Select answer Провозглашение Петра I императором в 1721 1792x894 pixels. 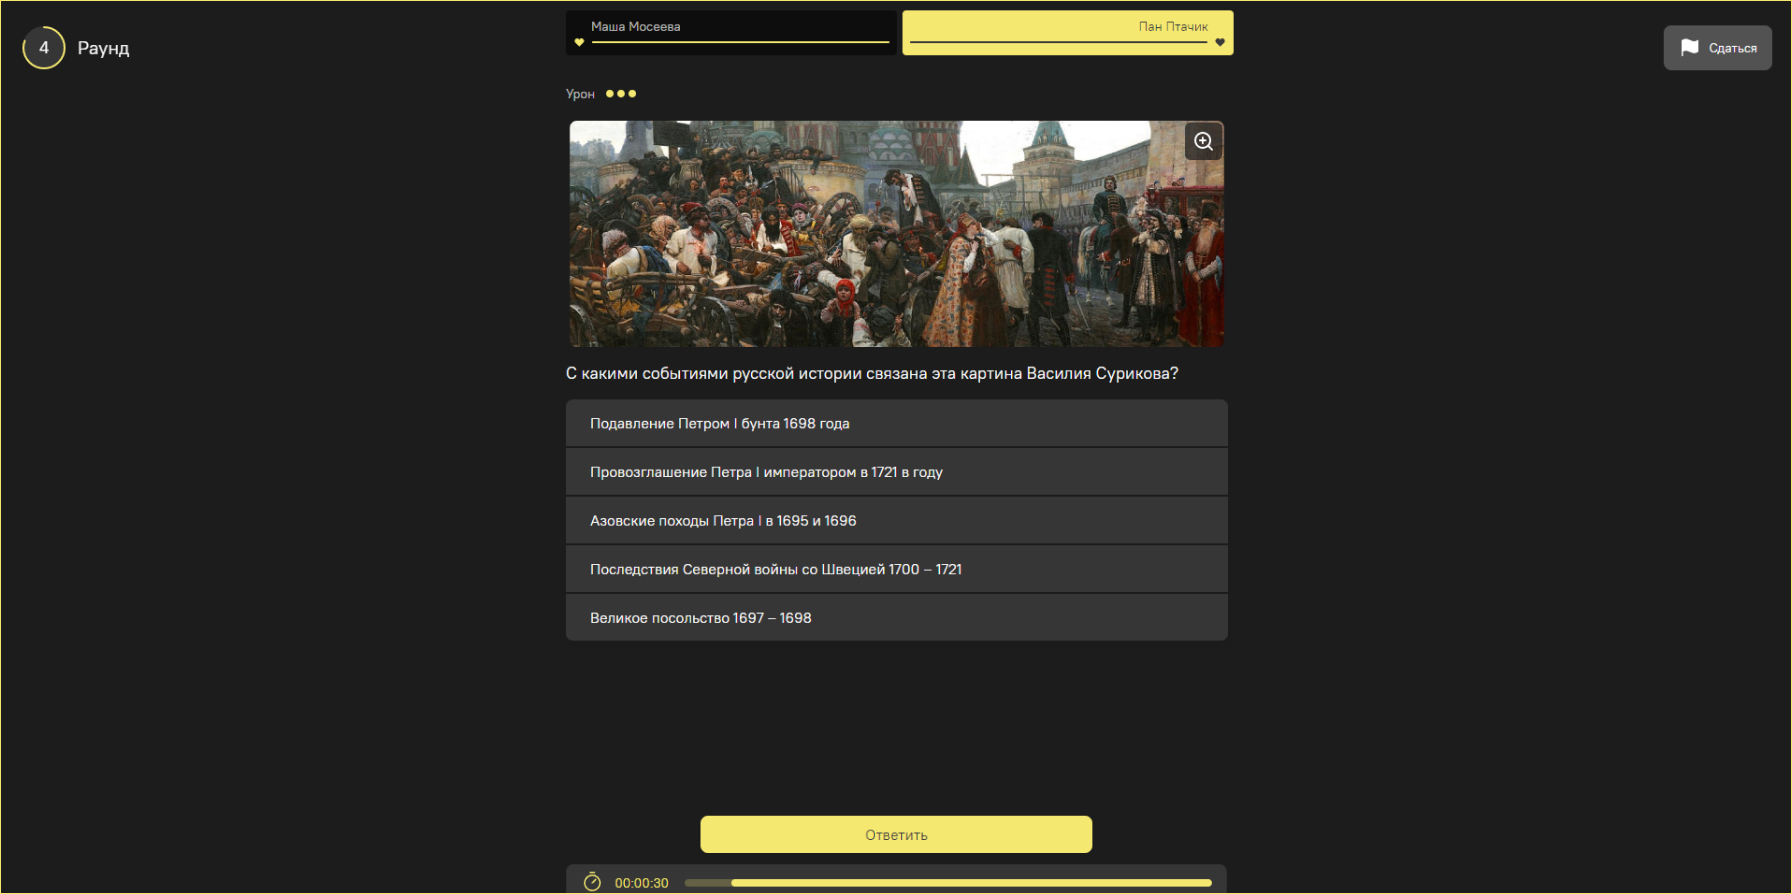tap(897, 472)
